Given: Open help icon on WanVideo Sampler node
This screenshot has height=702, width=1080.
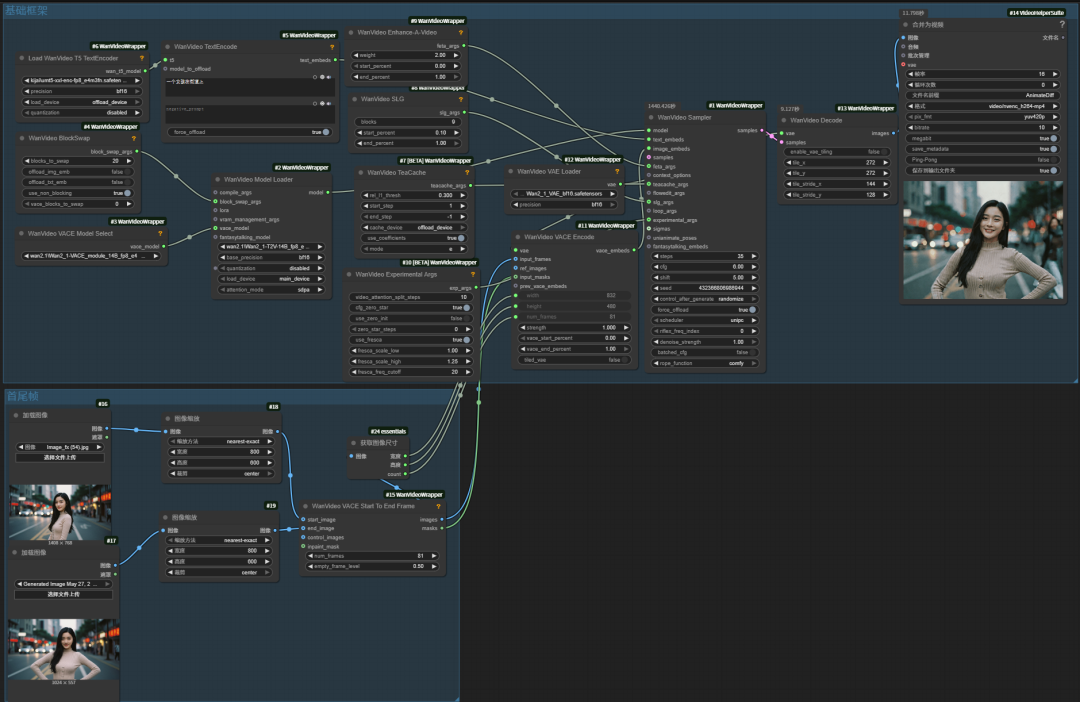Looking at the screenshot, I should [758, 117].
